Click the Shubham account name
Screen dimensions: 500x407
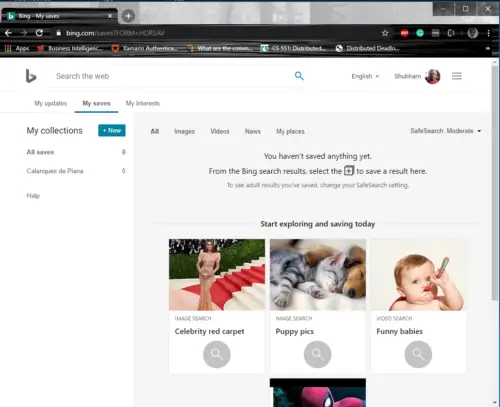pos(407,76)
